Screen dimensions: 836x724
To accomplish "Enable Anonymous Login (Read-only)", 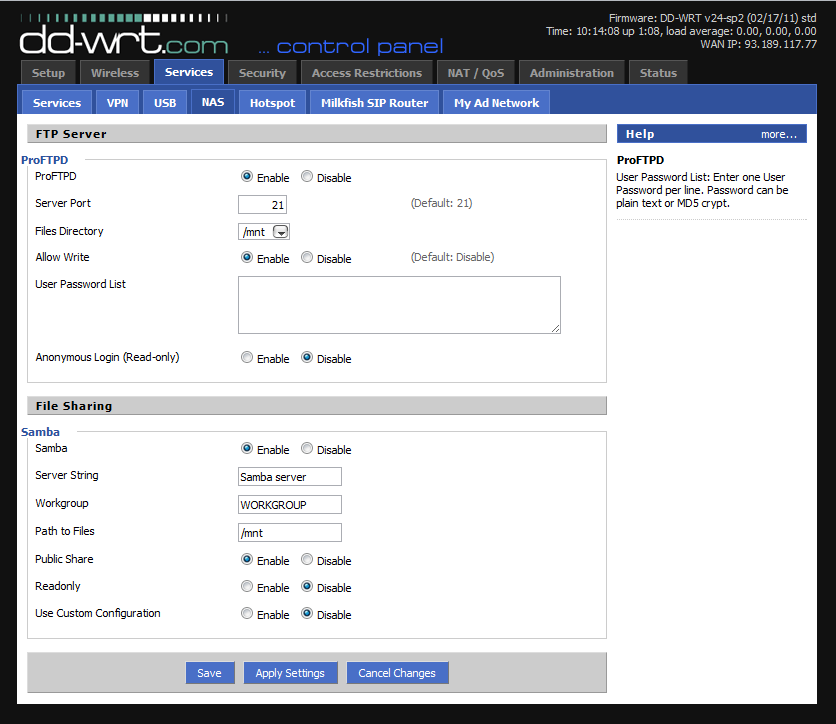I will tap(247, 358).
